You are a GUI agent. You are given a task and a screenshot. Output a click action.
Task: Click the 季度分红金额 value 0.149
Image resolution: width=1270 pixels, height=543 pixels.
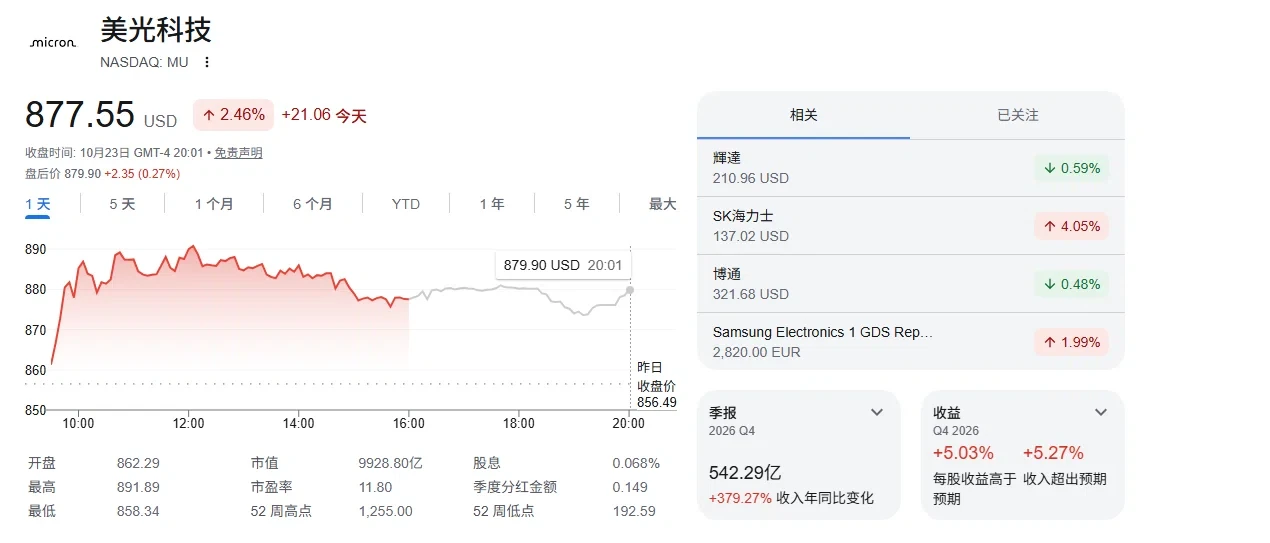[629, 487]
